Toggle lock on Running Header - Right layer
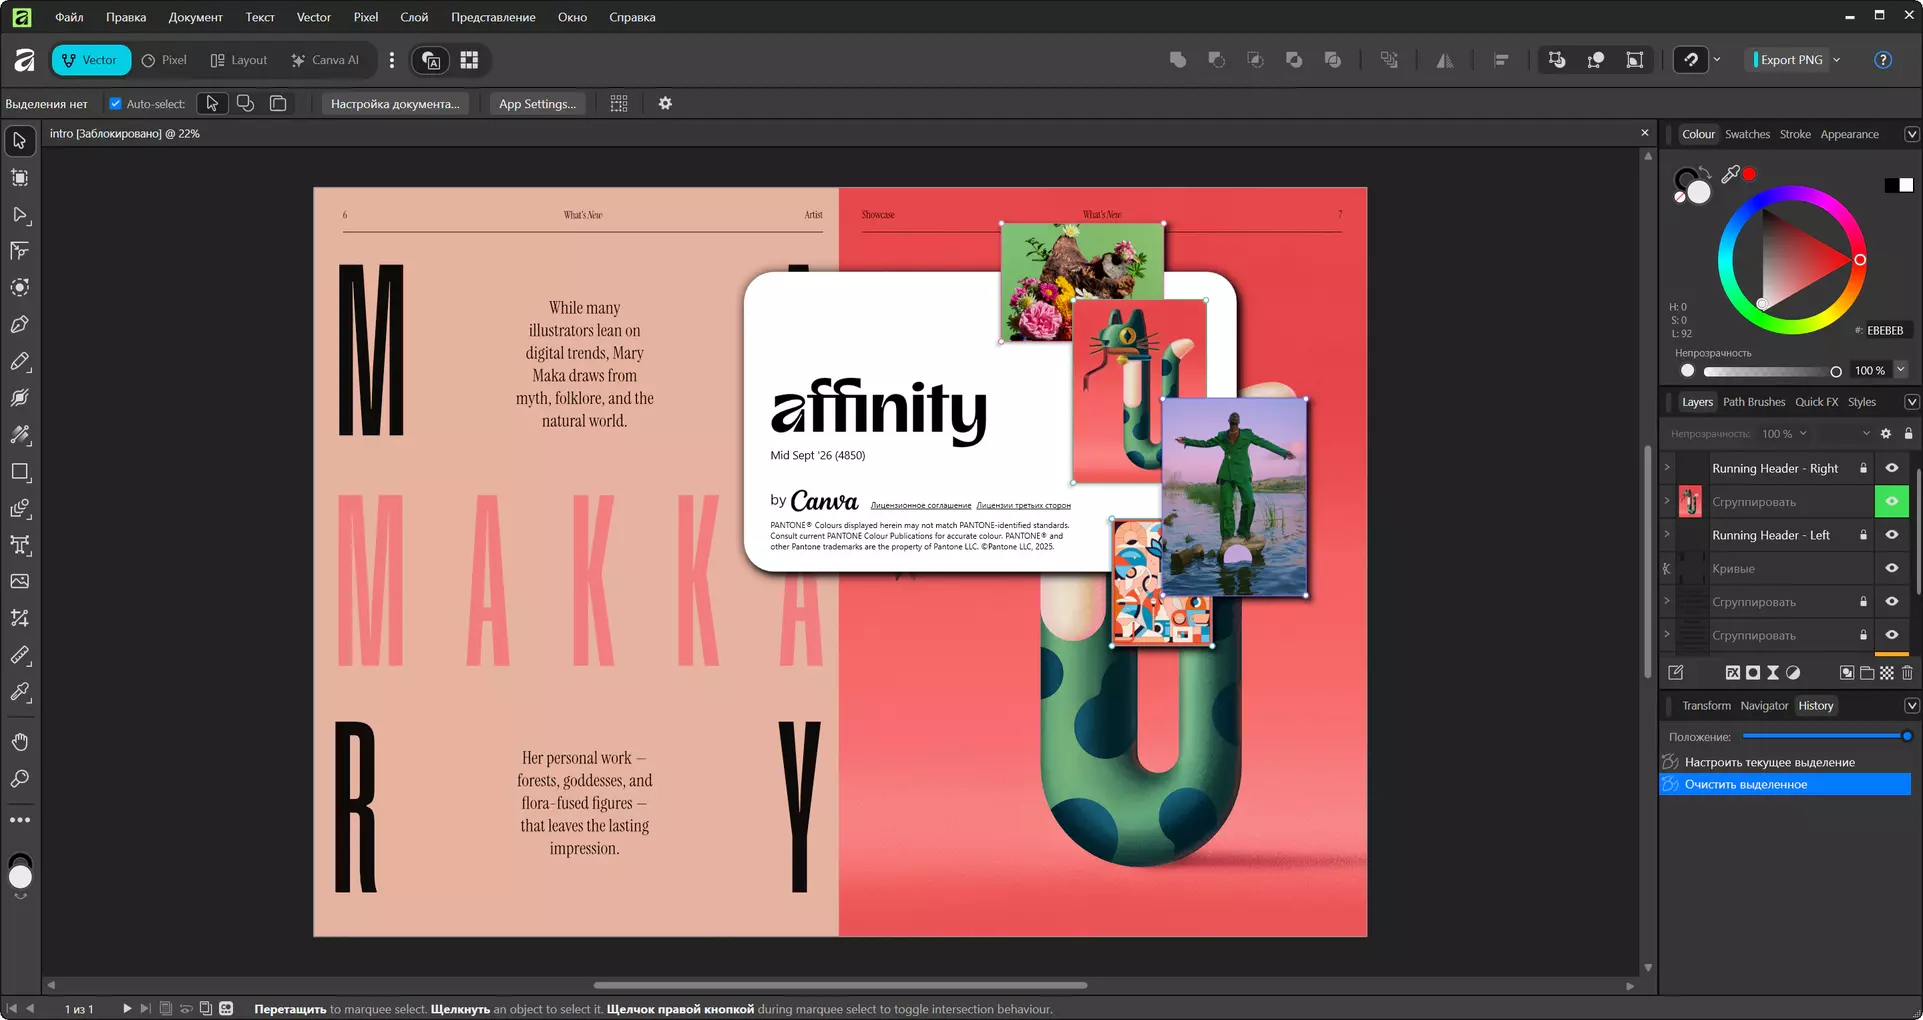1923x1020 pixels. [1864, 468]
